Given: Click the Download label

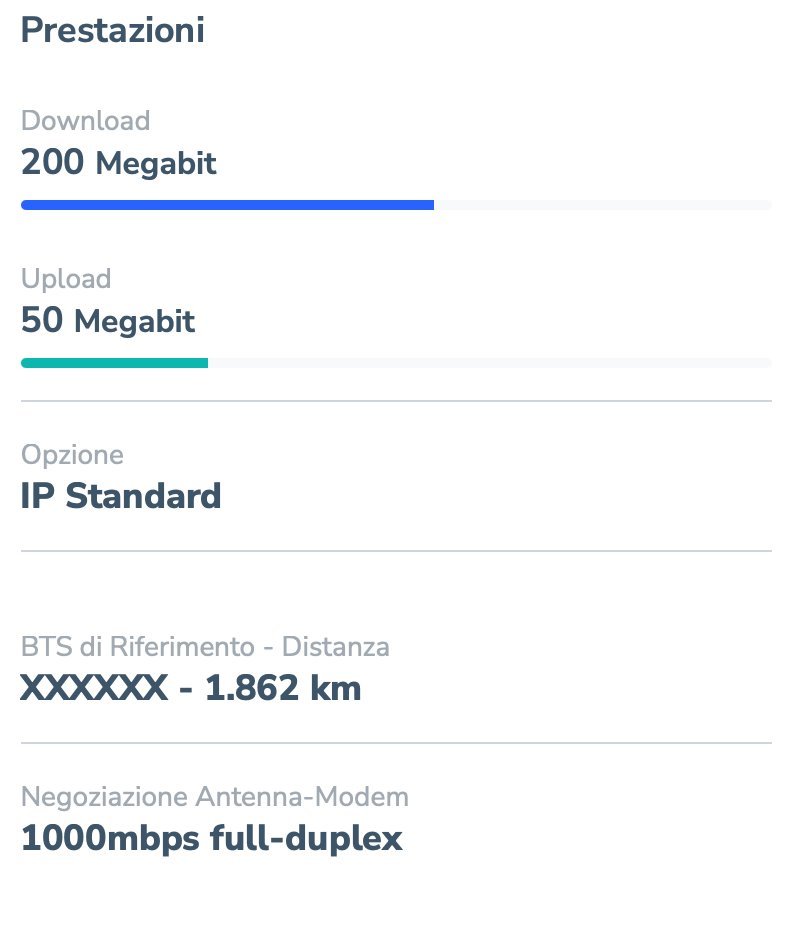Looking at the screenshot, I should coord(85,121).
